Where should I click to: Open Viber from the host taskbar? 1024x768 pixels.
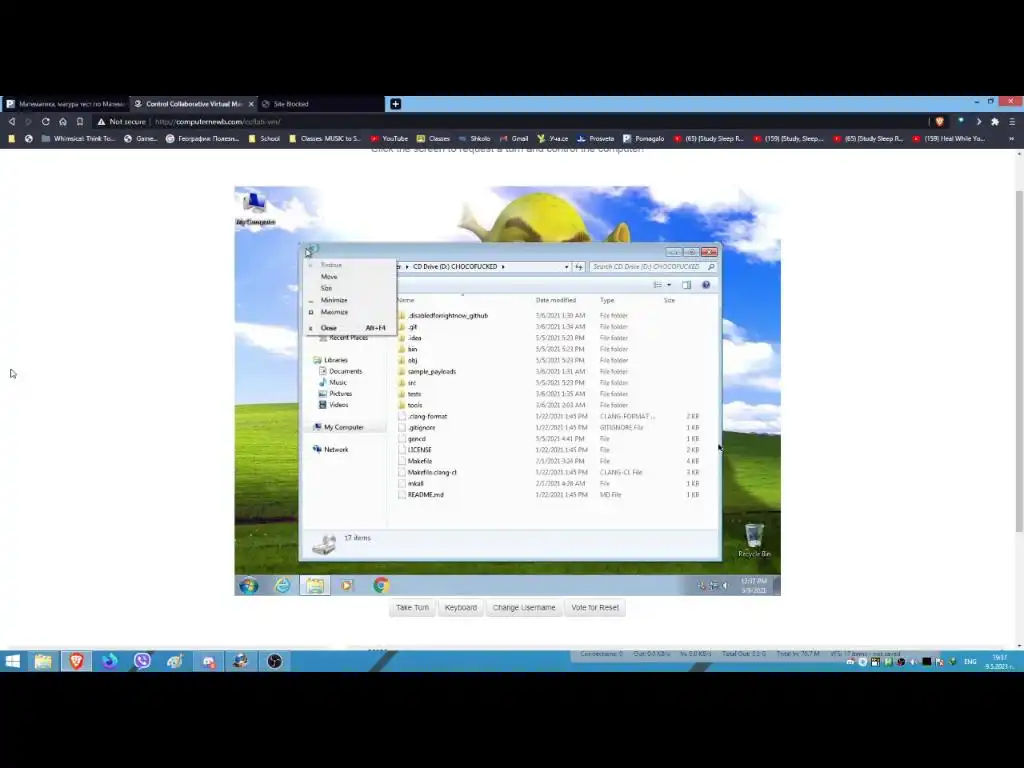[x=142, y=661]
